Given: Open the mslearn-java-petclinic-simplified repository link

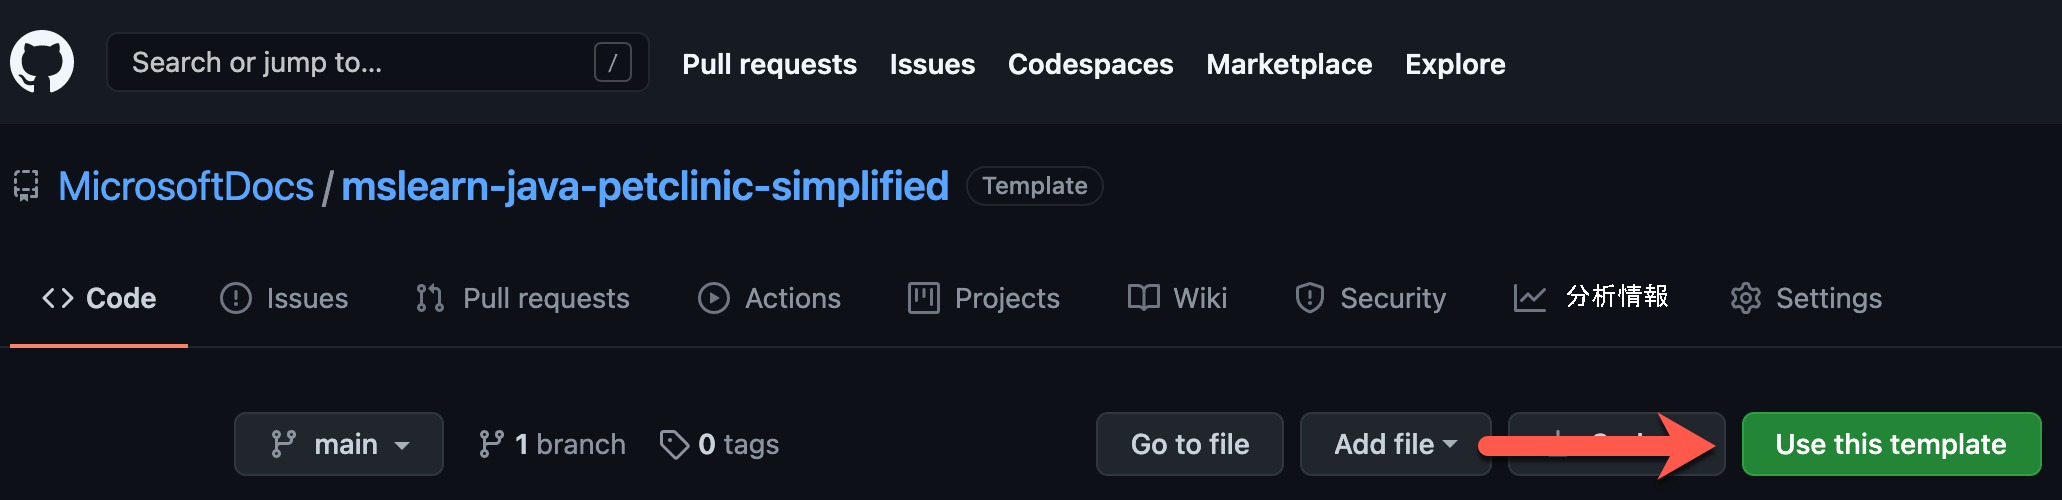Looking at the screenshot, I should coord(645,186).
